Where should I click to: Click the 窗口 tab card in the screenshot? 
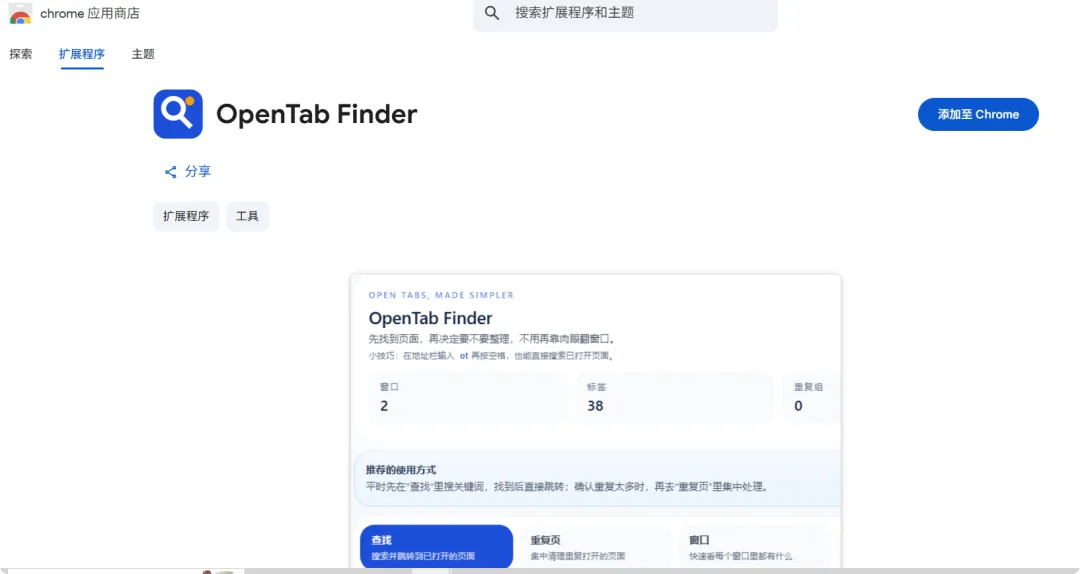pos(752,547)
